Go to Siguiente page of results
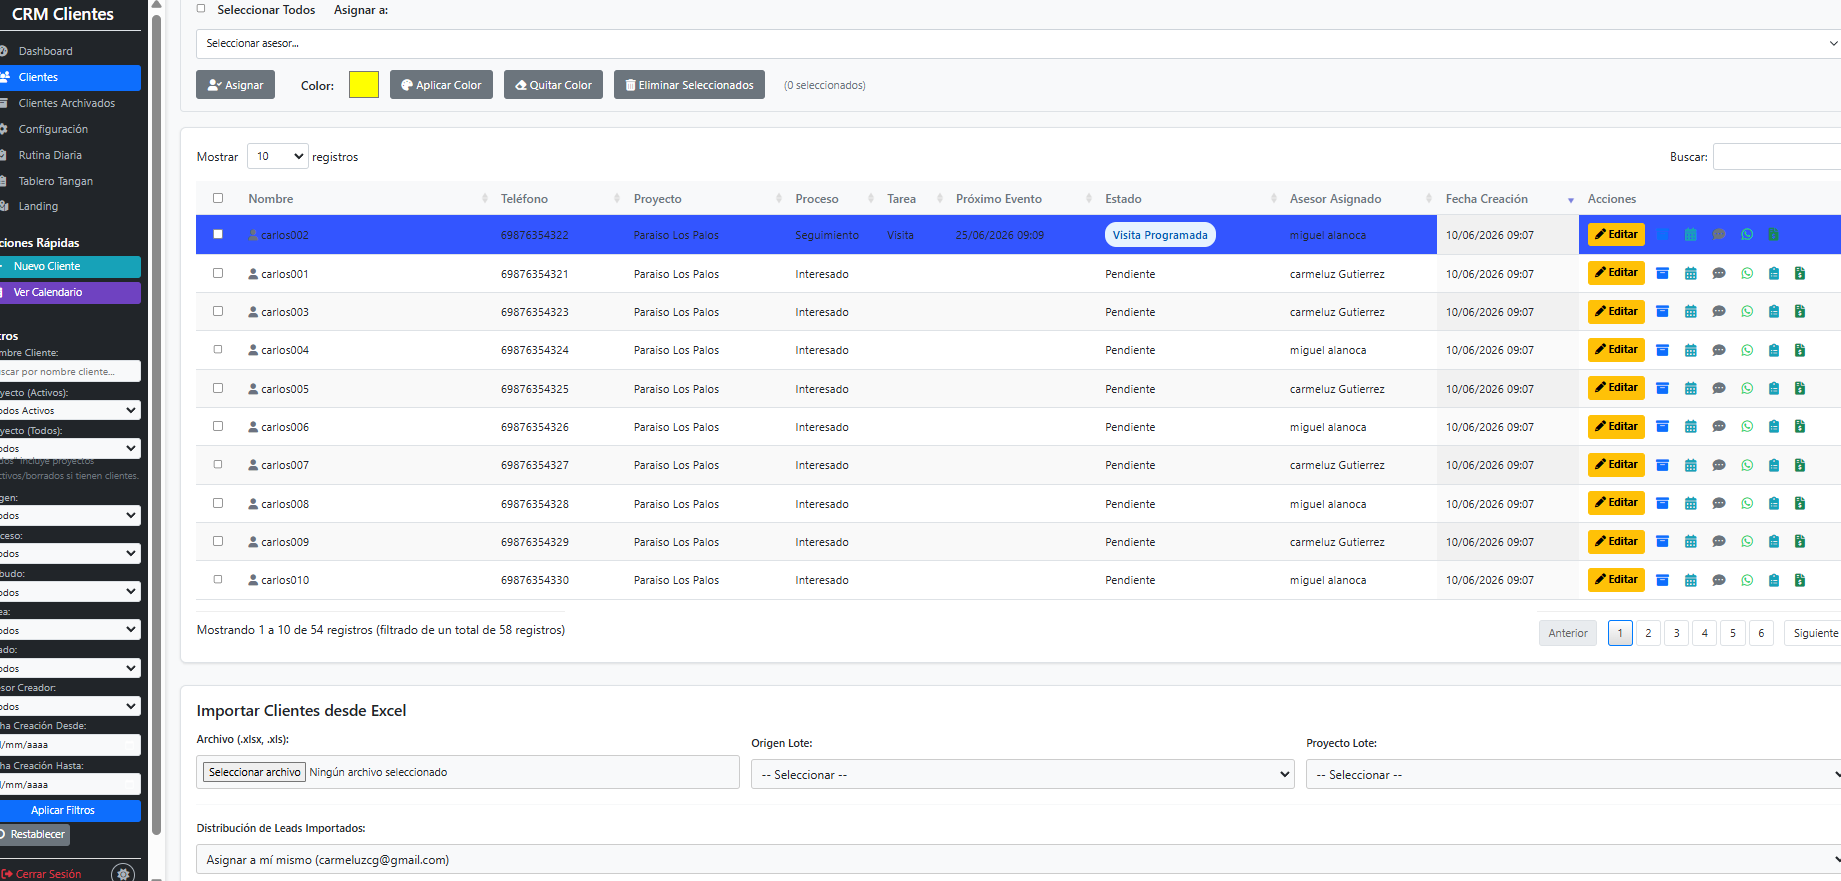The height and width of the screenshot is (881, 1841). point(1815,633)
